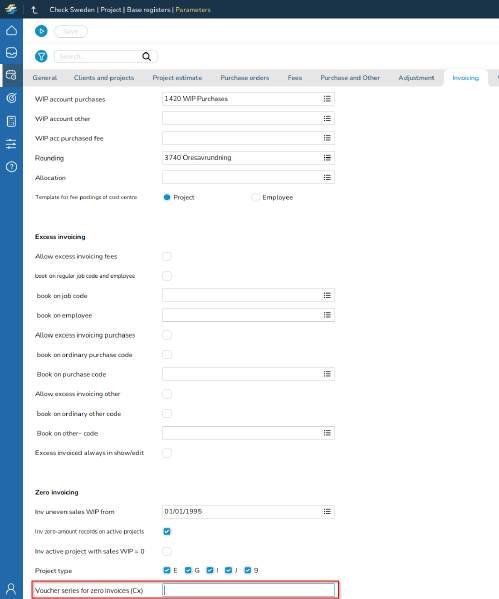This screenshot has height=599, width=499.
Task: Enable Inv active project with sales WIP = 0
Action: (x=167, y=551)
